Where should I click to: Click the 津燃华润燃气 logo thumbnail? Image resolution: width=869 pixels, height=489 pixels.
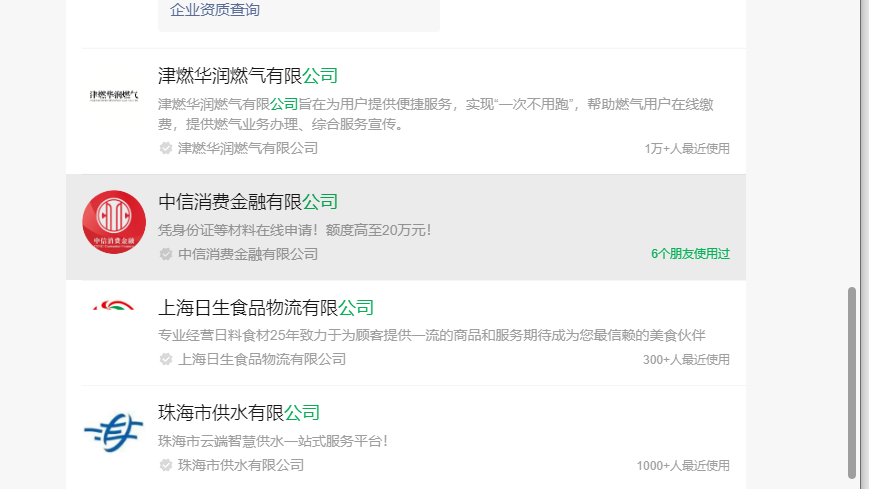tap(114, 95)
